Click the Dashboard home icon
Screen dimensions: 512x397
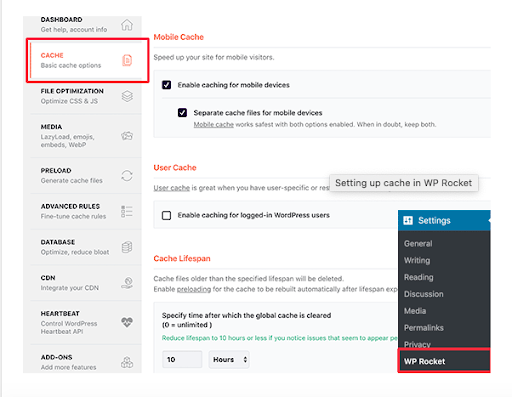pyautogui.click(x=127, y=25)
